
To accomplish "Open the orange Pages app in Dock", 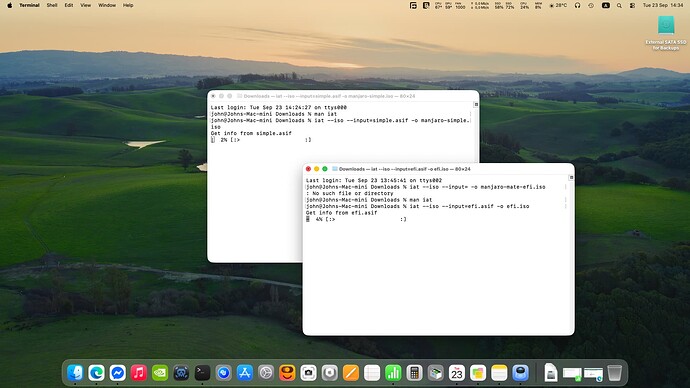I will coord(351,373).
